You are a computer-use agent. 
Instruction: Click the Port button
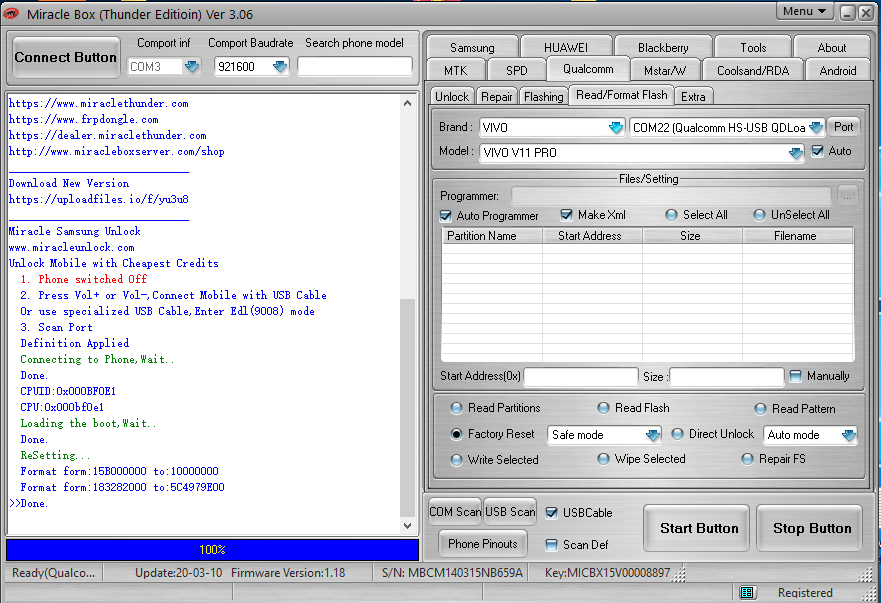843,127
